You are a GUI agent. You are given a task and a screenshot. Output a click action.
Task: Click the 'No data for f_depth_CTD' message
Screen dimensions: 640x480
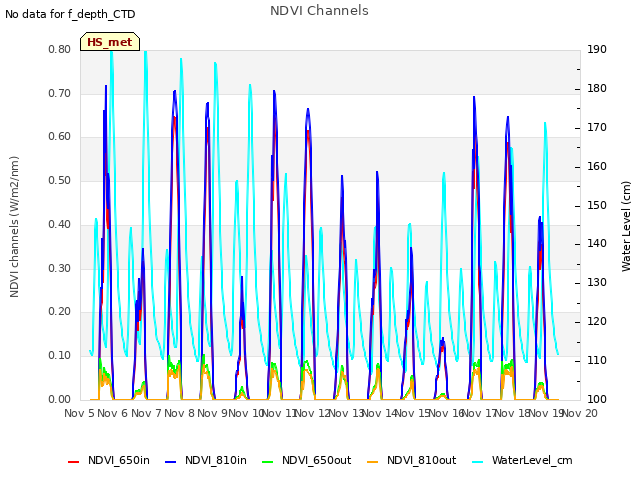pyautogui.click(x=70, y=15)
